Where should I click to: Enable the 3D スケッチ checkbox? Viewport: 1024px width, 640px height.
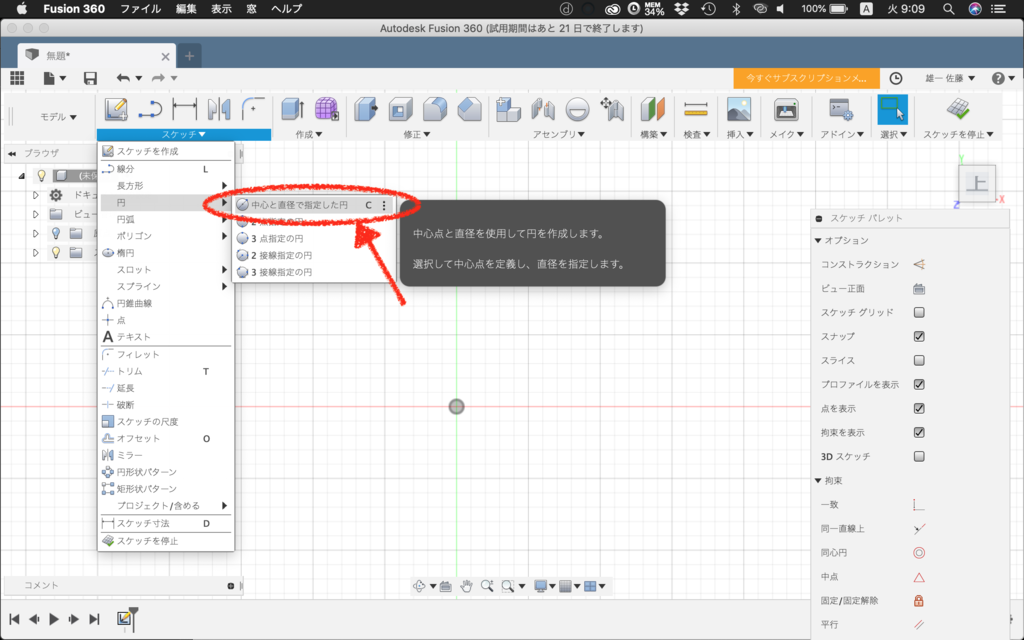[x=919, y=456]
